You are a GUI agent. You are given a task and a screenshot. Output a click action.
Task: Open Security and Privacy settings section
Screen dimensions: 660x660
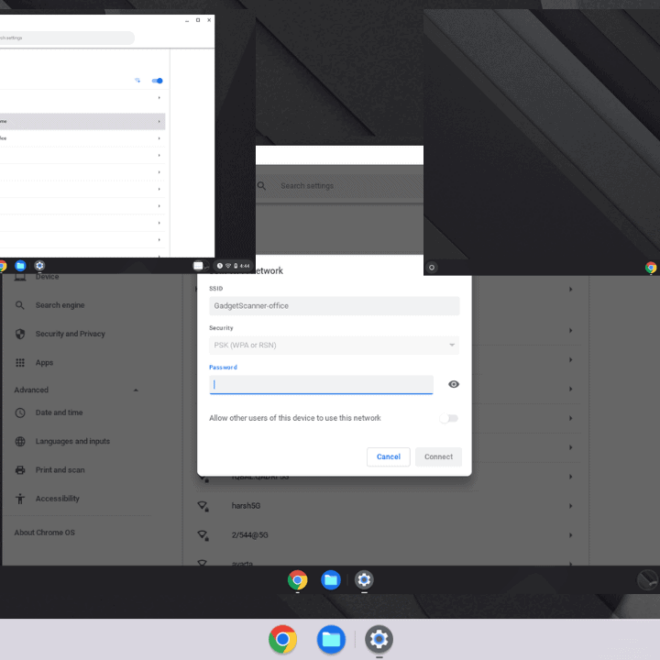pos(70,334)
